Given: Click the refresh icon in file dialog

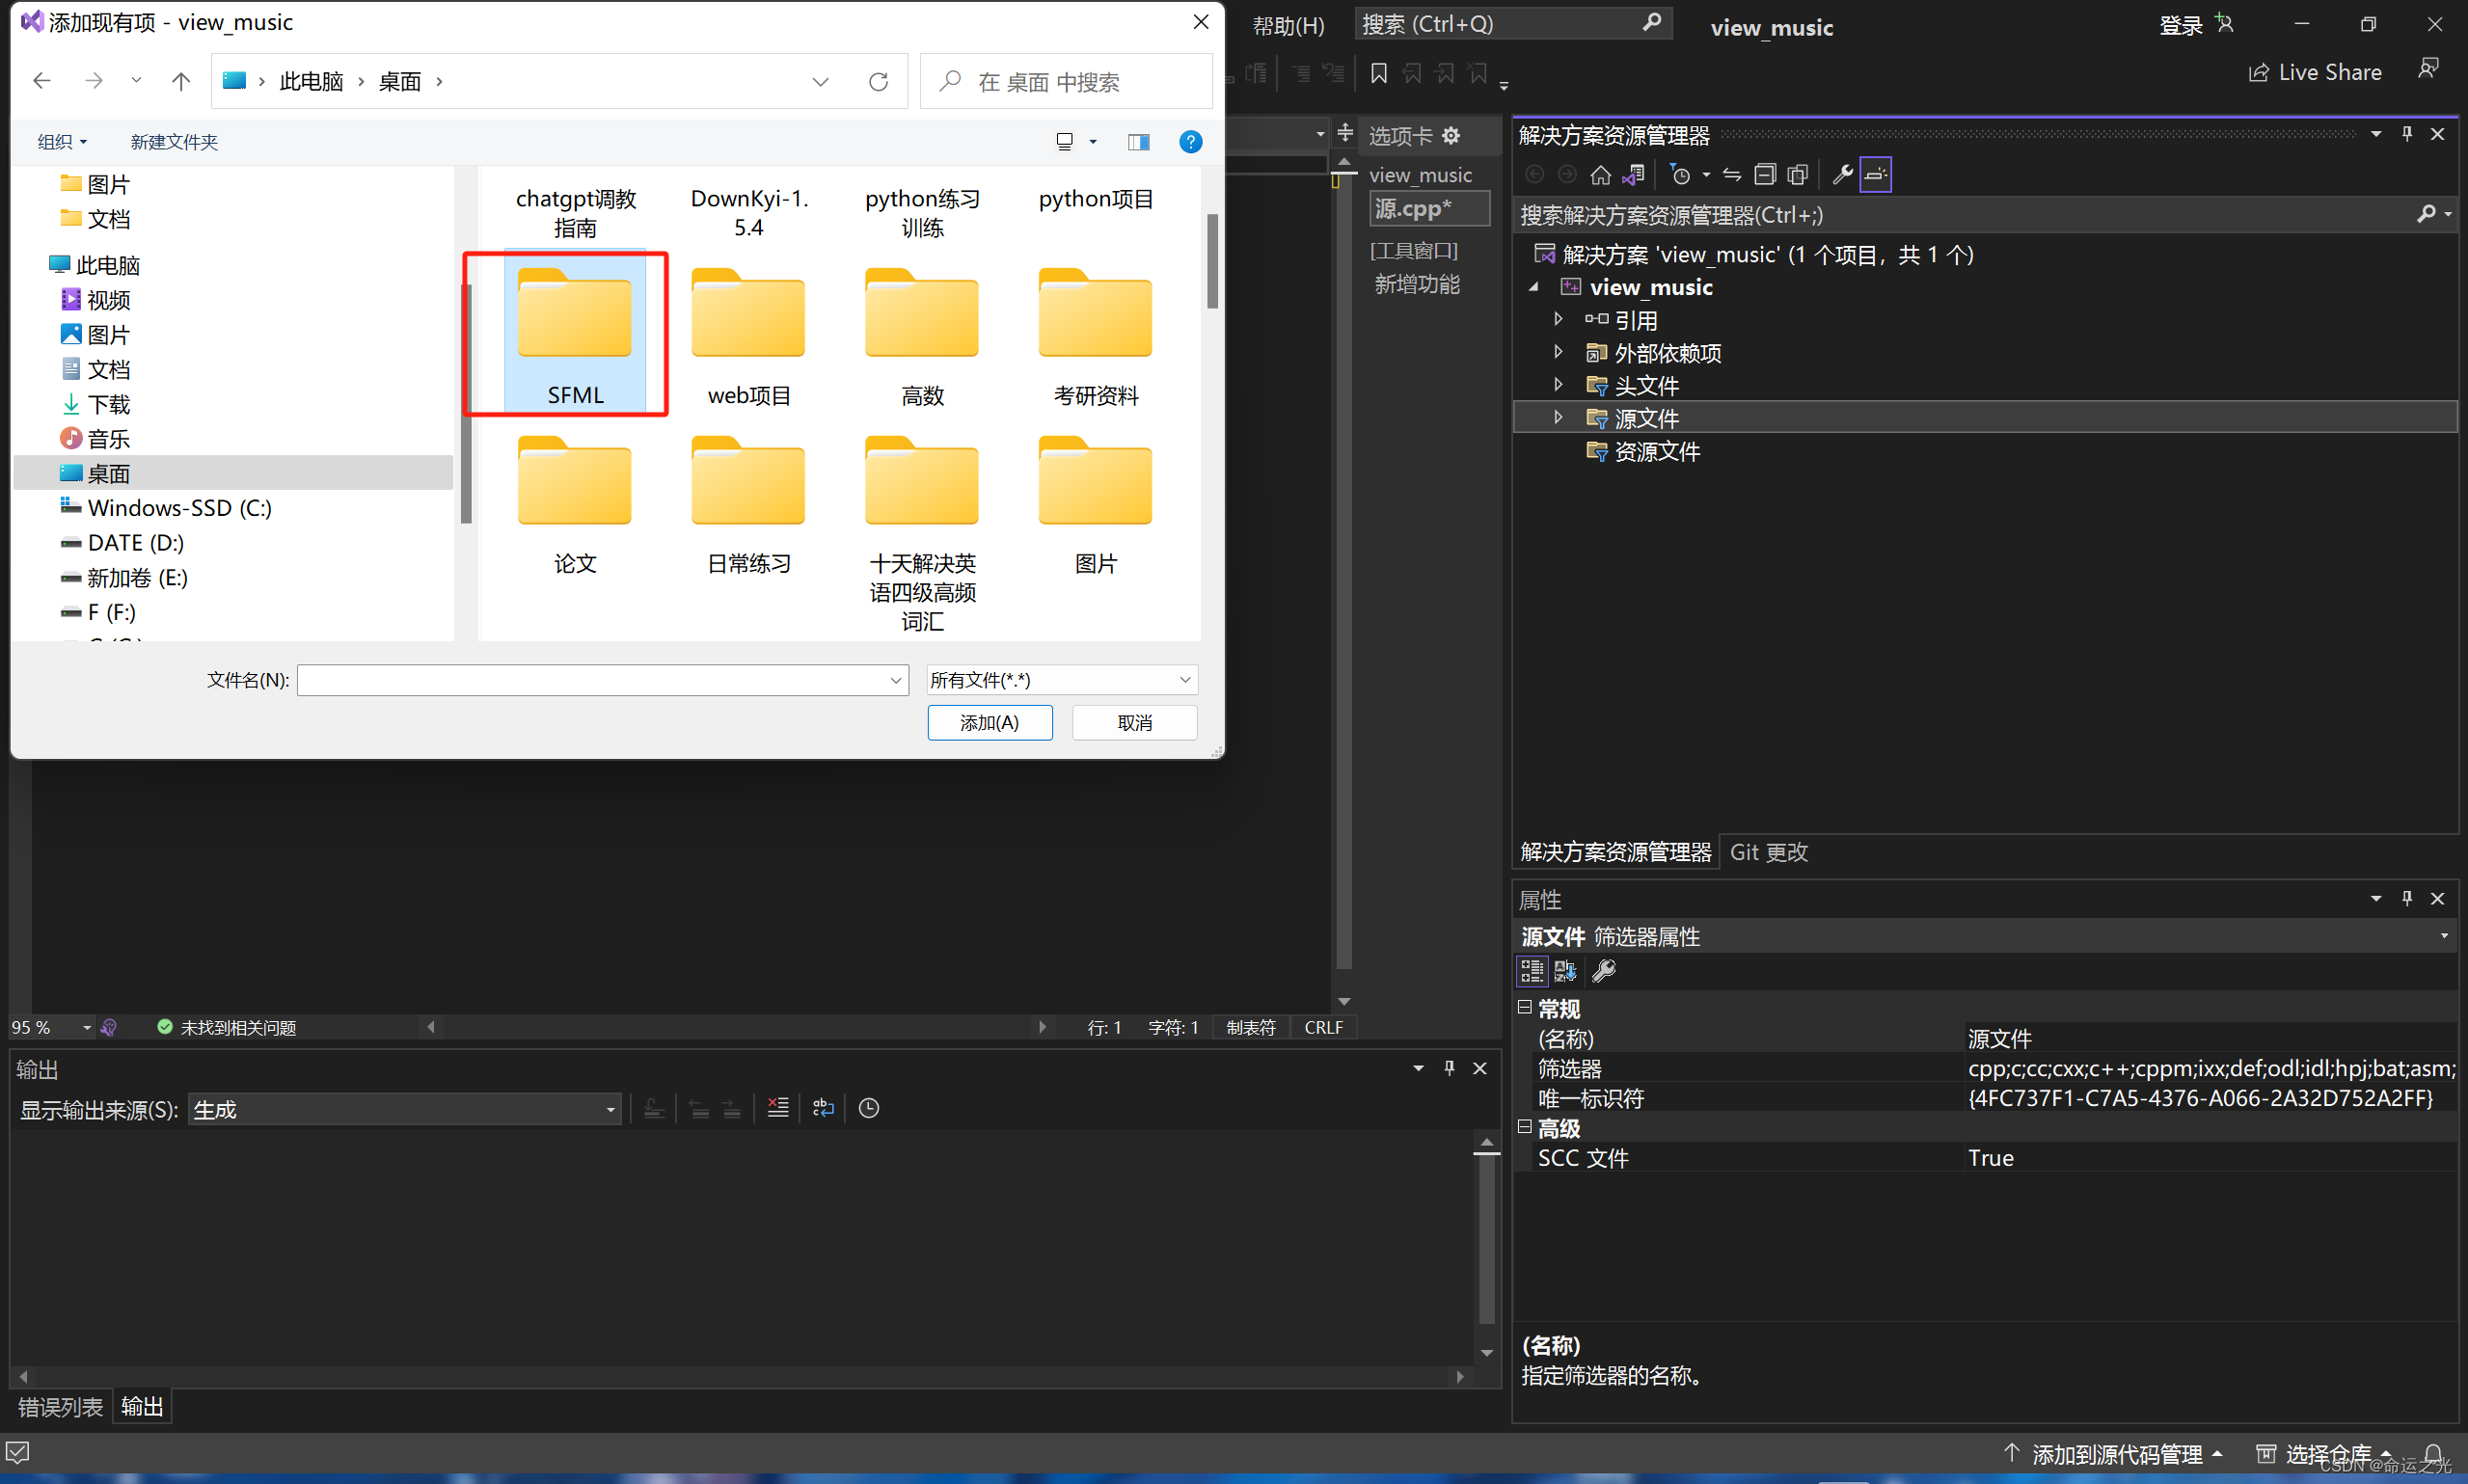Looking at the screenshot, I should [878, 81].
